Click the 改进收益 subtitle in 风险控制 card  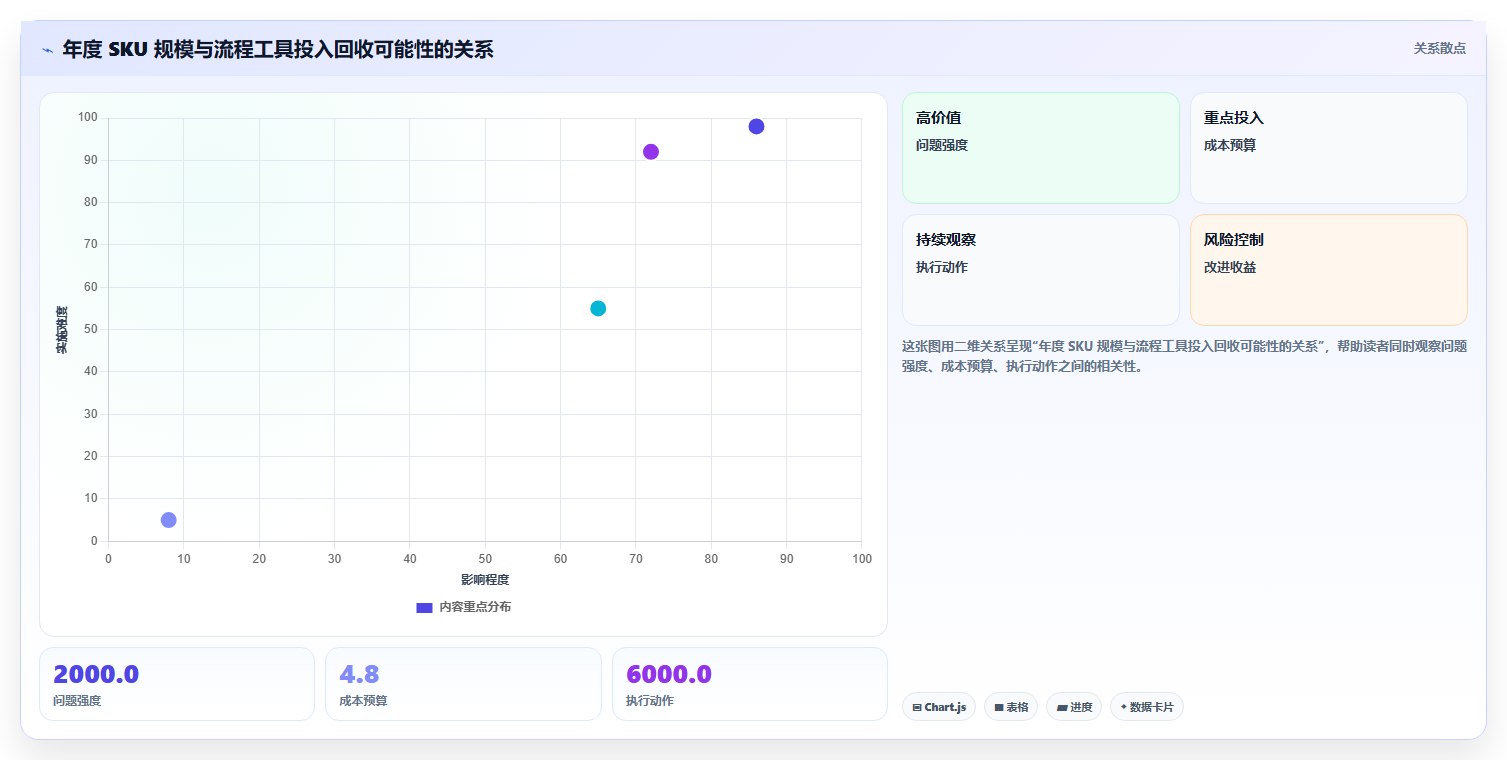coord(1230,267)
